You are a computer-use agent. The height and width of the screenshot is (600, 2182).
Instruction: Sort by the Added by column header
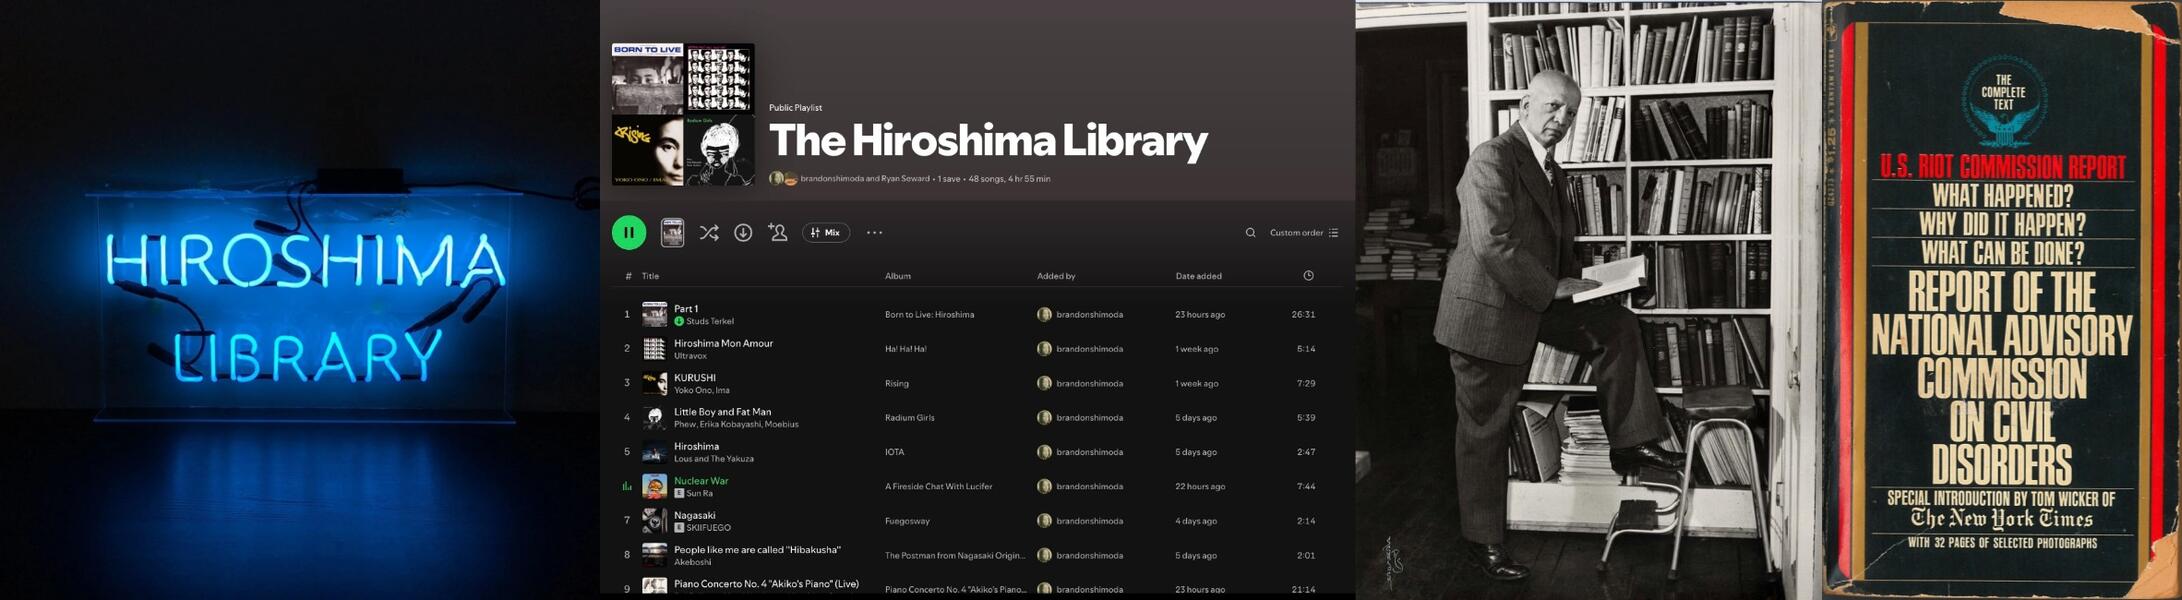coord(1056,276)
